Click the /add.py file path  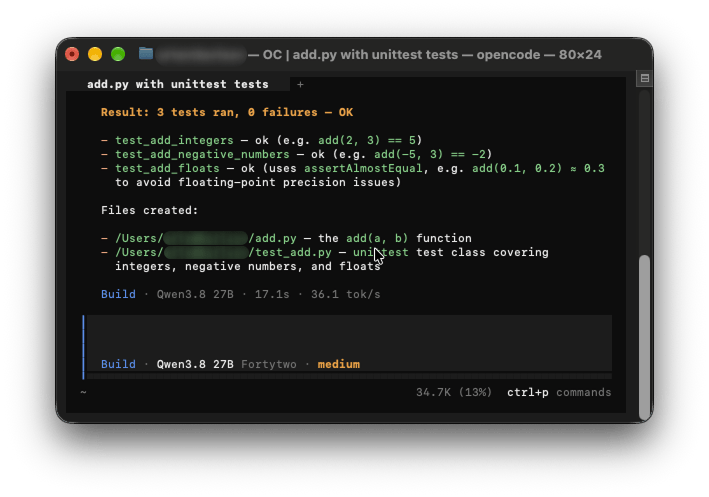(206, 238)
